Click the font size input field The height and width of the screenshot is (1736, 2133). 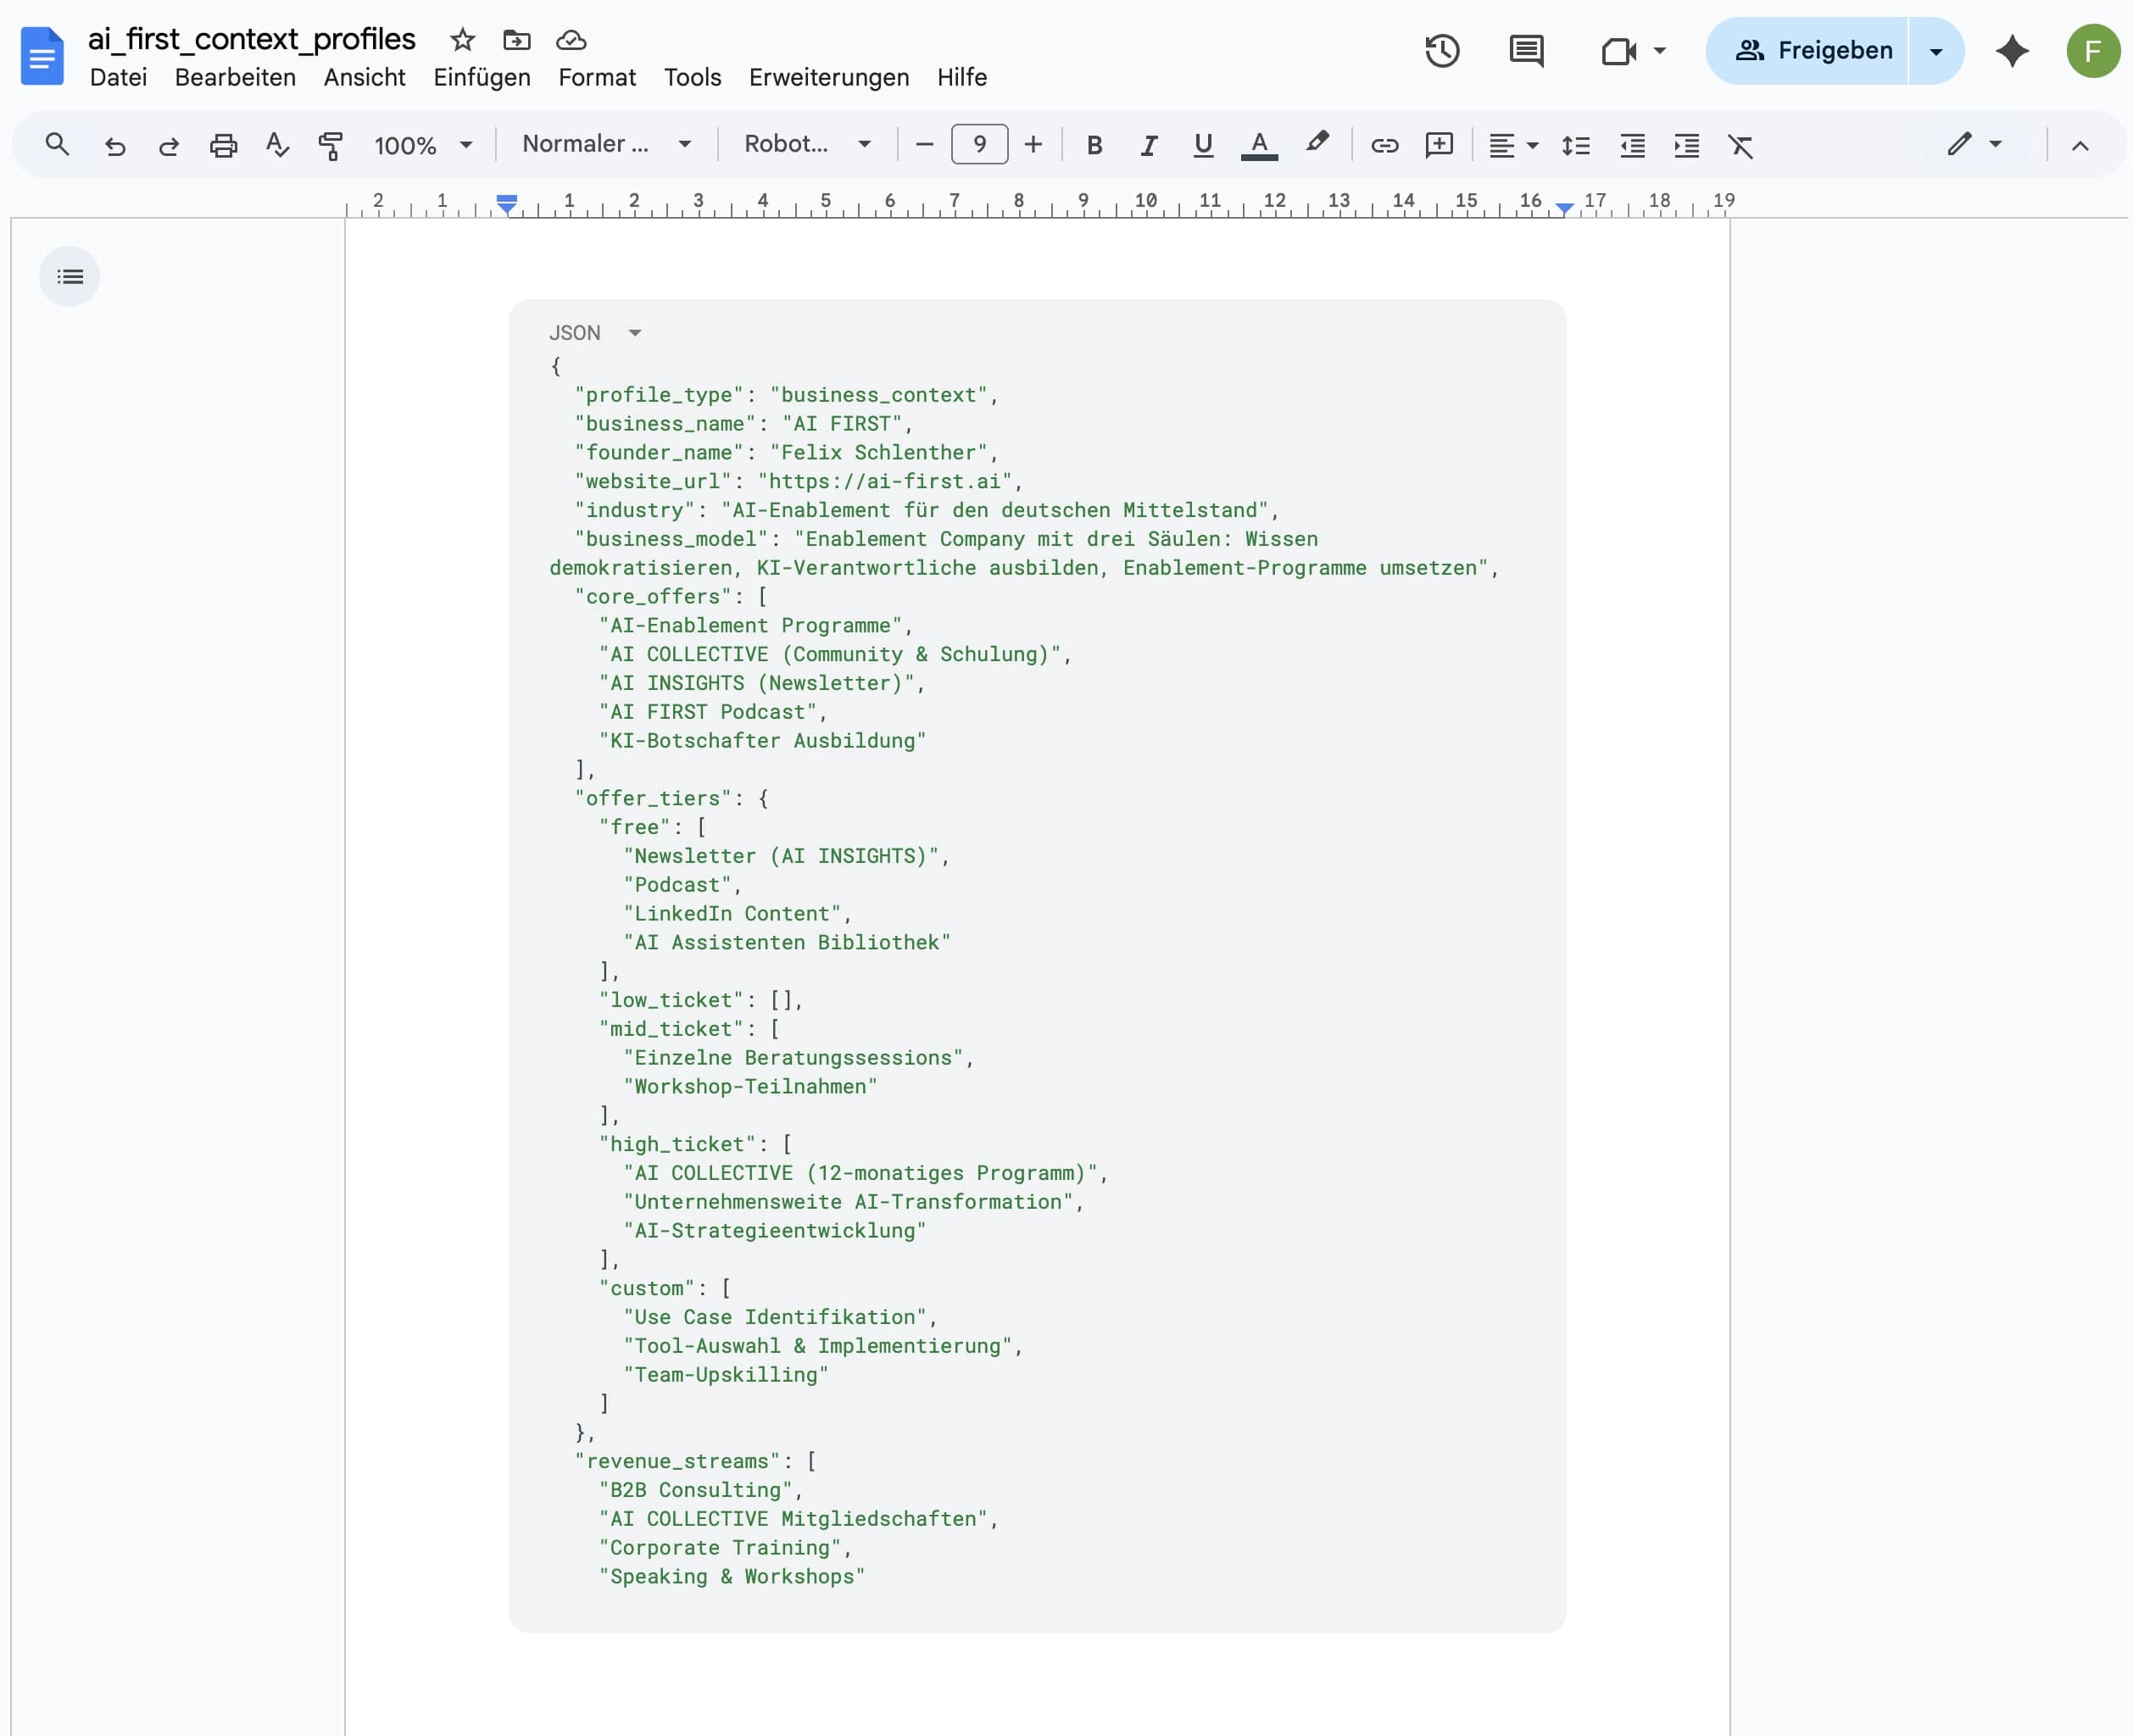[979, 145]
